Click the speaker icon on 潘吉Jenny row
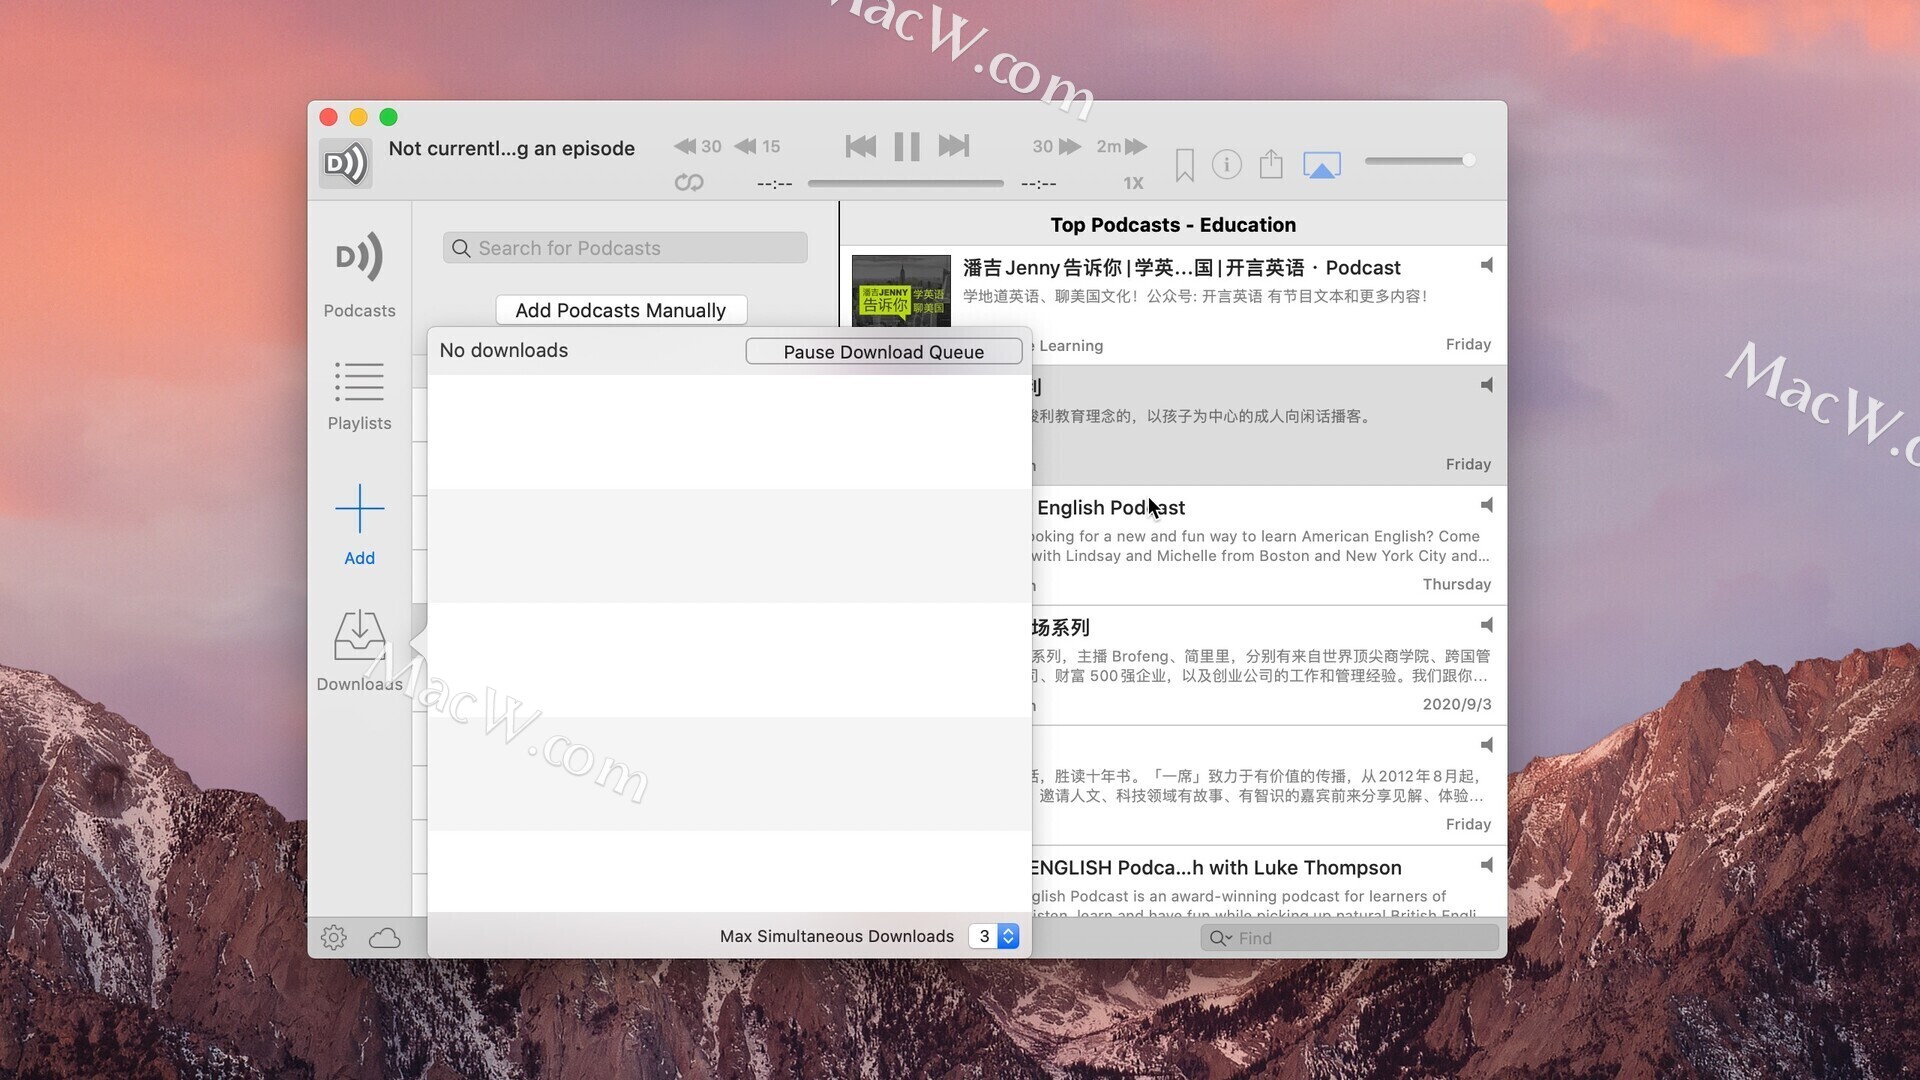 [1487, 265]
